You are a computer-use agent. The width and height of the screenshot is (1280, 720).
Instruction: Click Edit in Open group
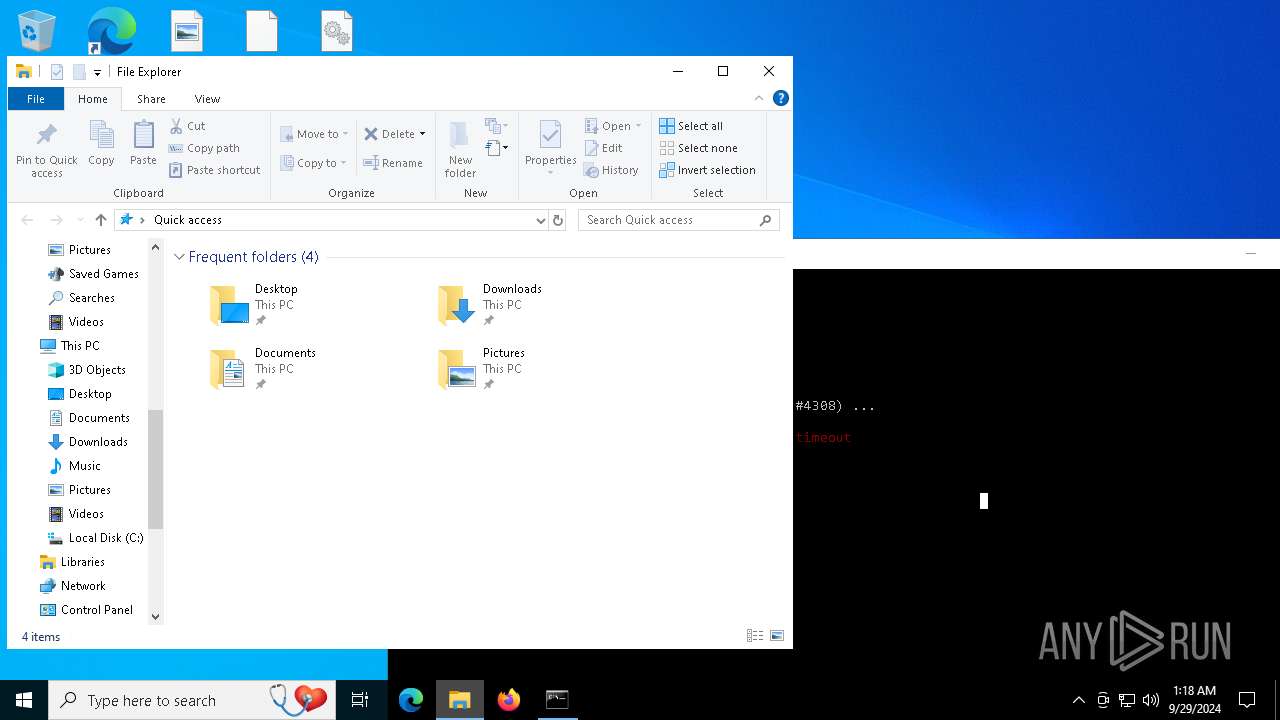pos(603,148)
